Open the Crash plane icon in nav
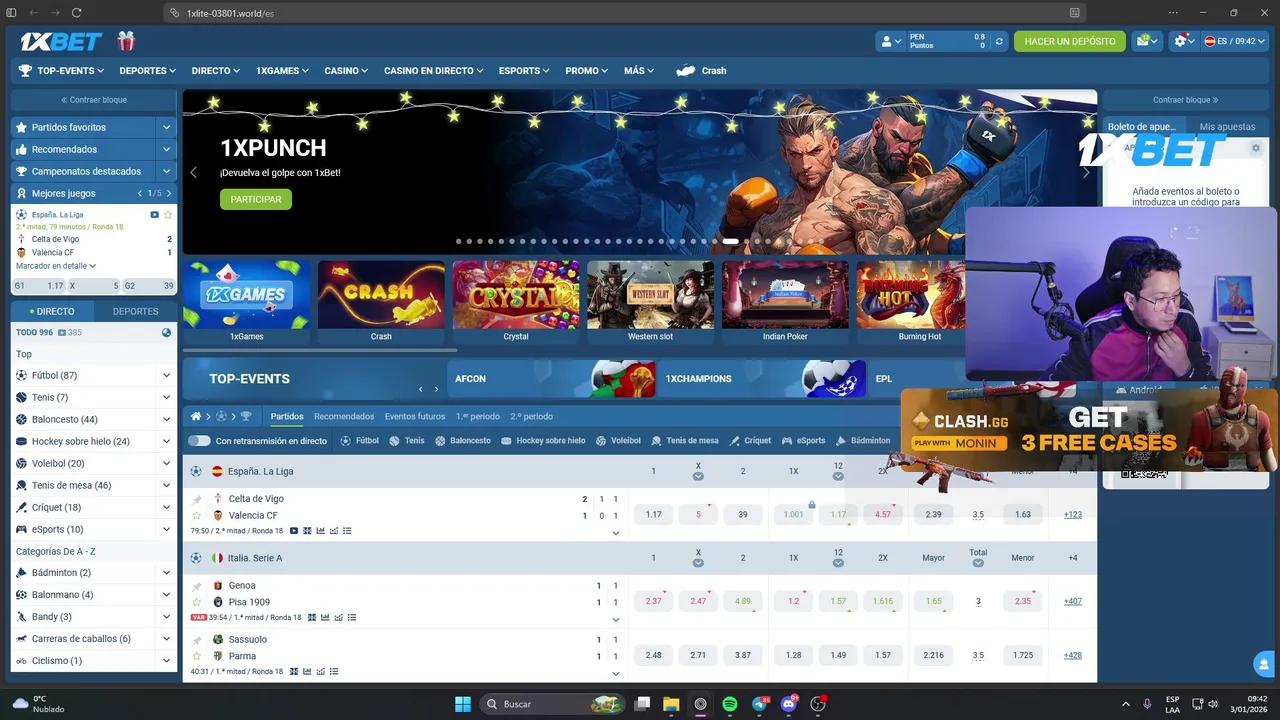Viewport: 1280px width, 720px height. 686,71
